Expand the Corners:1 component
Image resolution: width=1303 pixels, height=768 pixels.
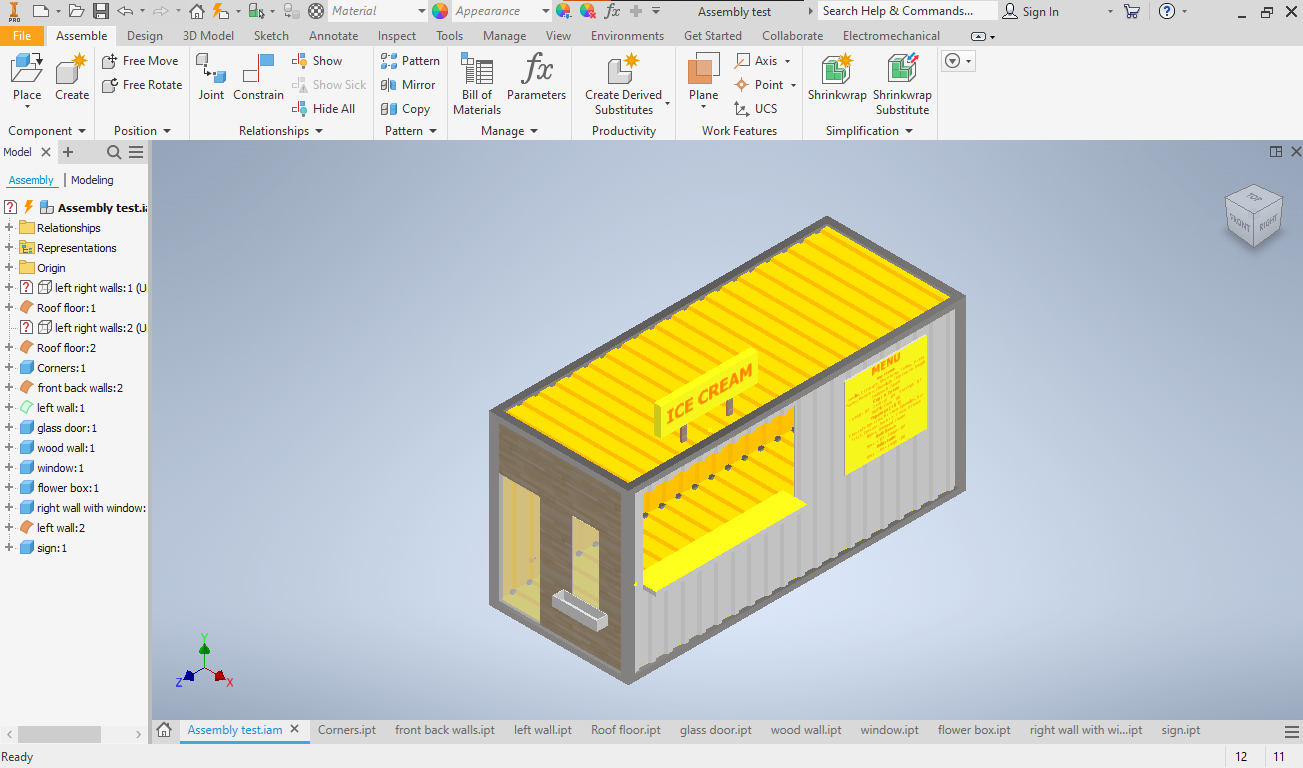[9, 368]
